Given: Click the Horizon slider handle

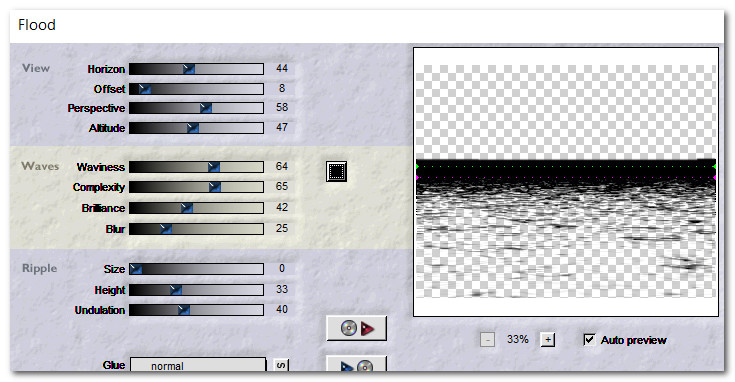Looking at the screenshot, I should pos(189,69).
